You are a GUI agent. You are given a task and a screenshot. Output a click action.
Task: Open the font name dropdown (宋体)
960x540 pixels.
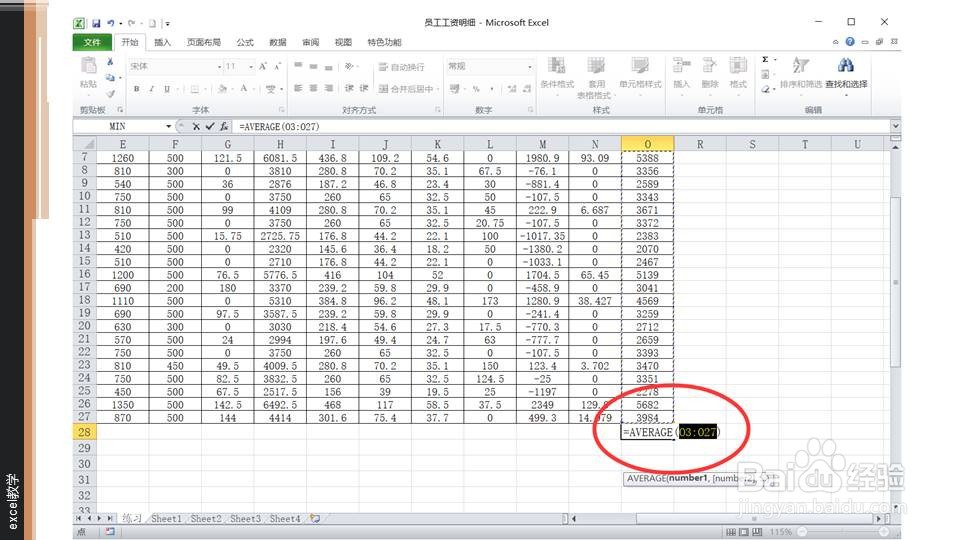point(219,67)
